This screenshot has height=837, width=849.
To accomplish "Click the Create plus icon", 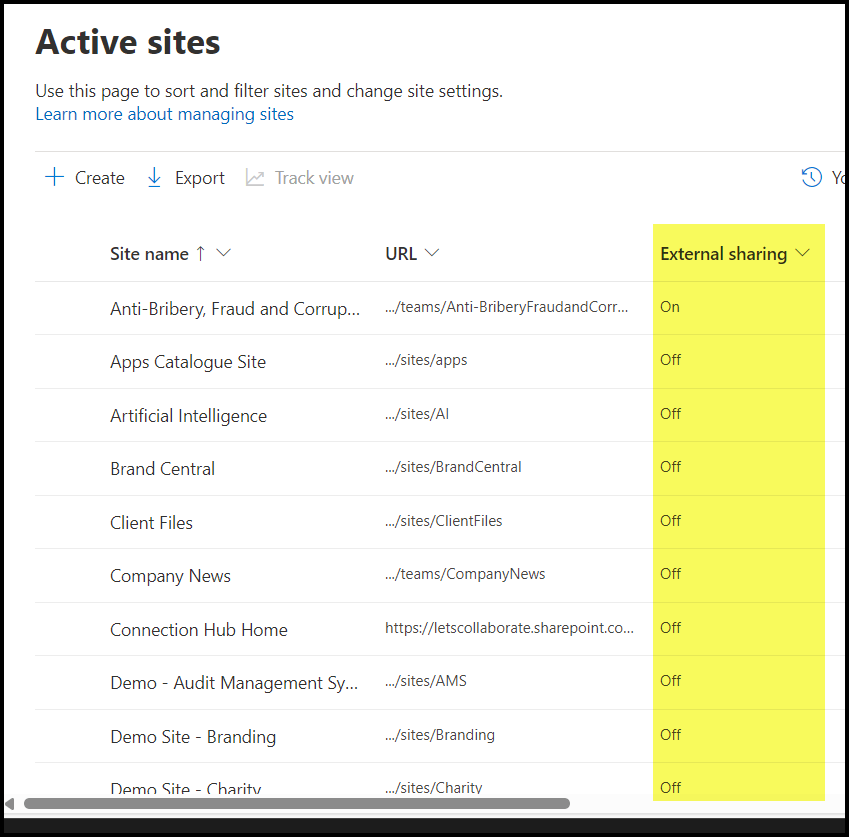I will tap(54, 178).
